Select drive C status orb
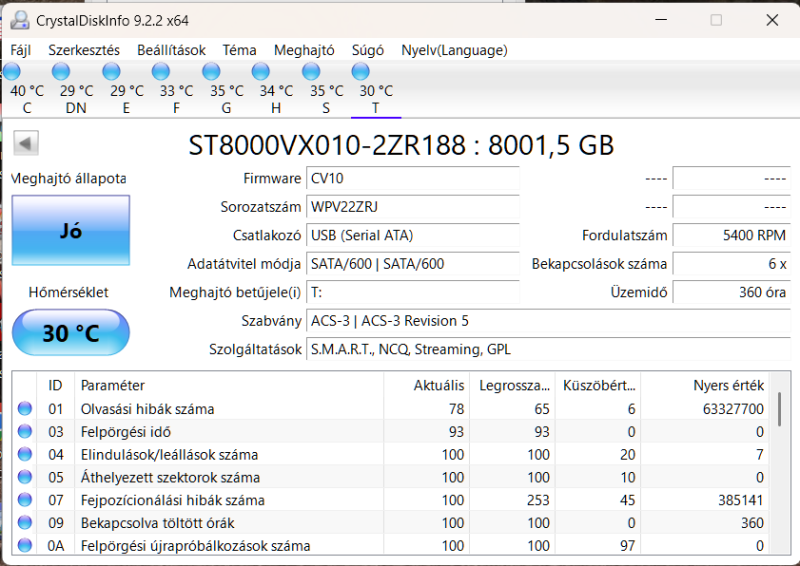The height and width of the screenshot is (566, 800). coord(12,72)
